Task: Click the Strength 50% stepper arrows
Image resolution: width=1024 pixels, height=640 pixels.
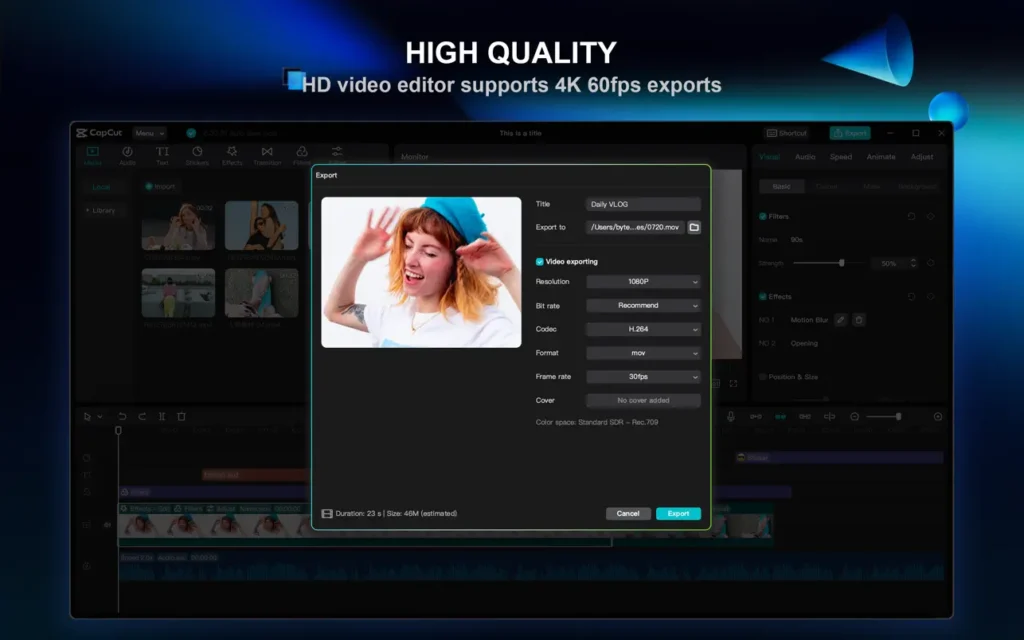Action: [x=913, y=263]
